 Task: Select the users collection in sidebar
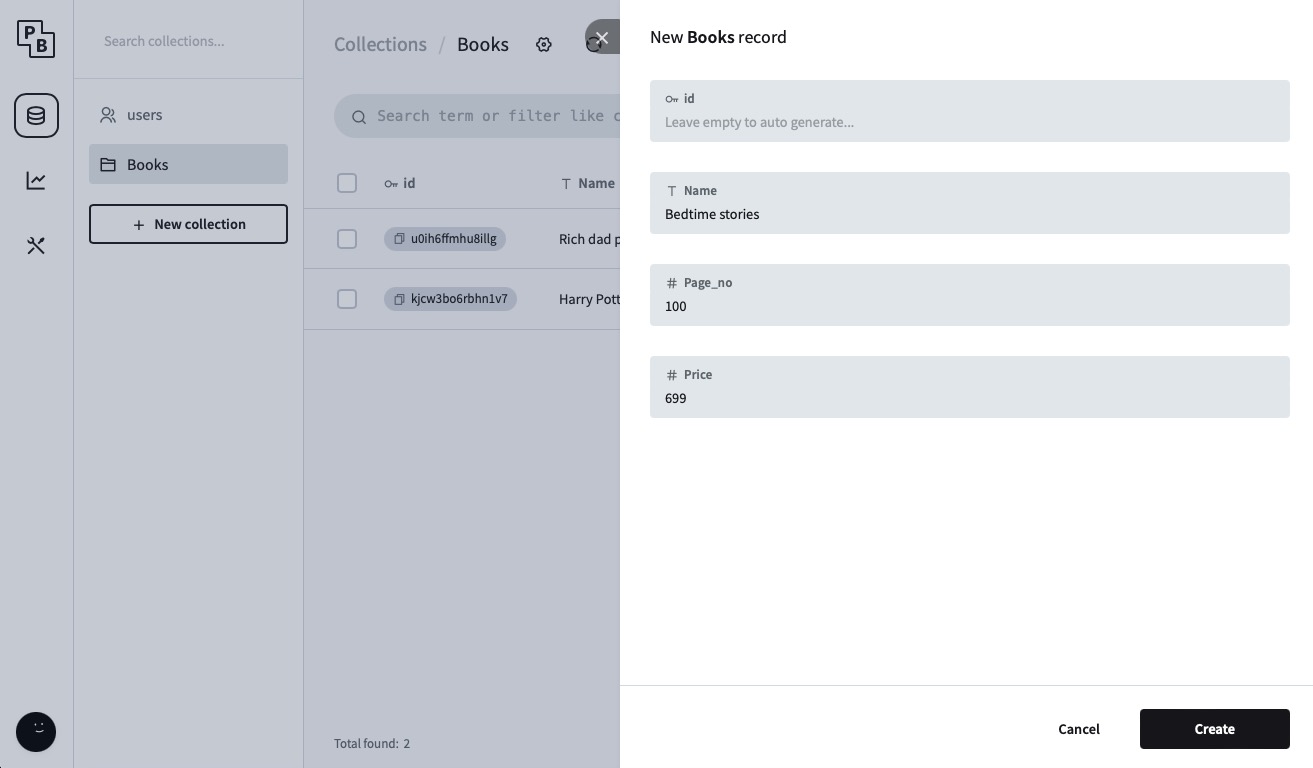coord(144,115)
